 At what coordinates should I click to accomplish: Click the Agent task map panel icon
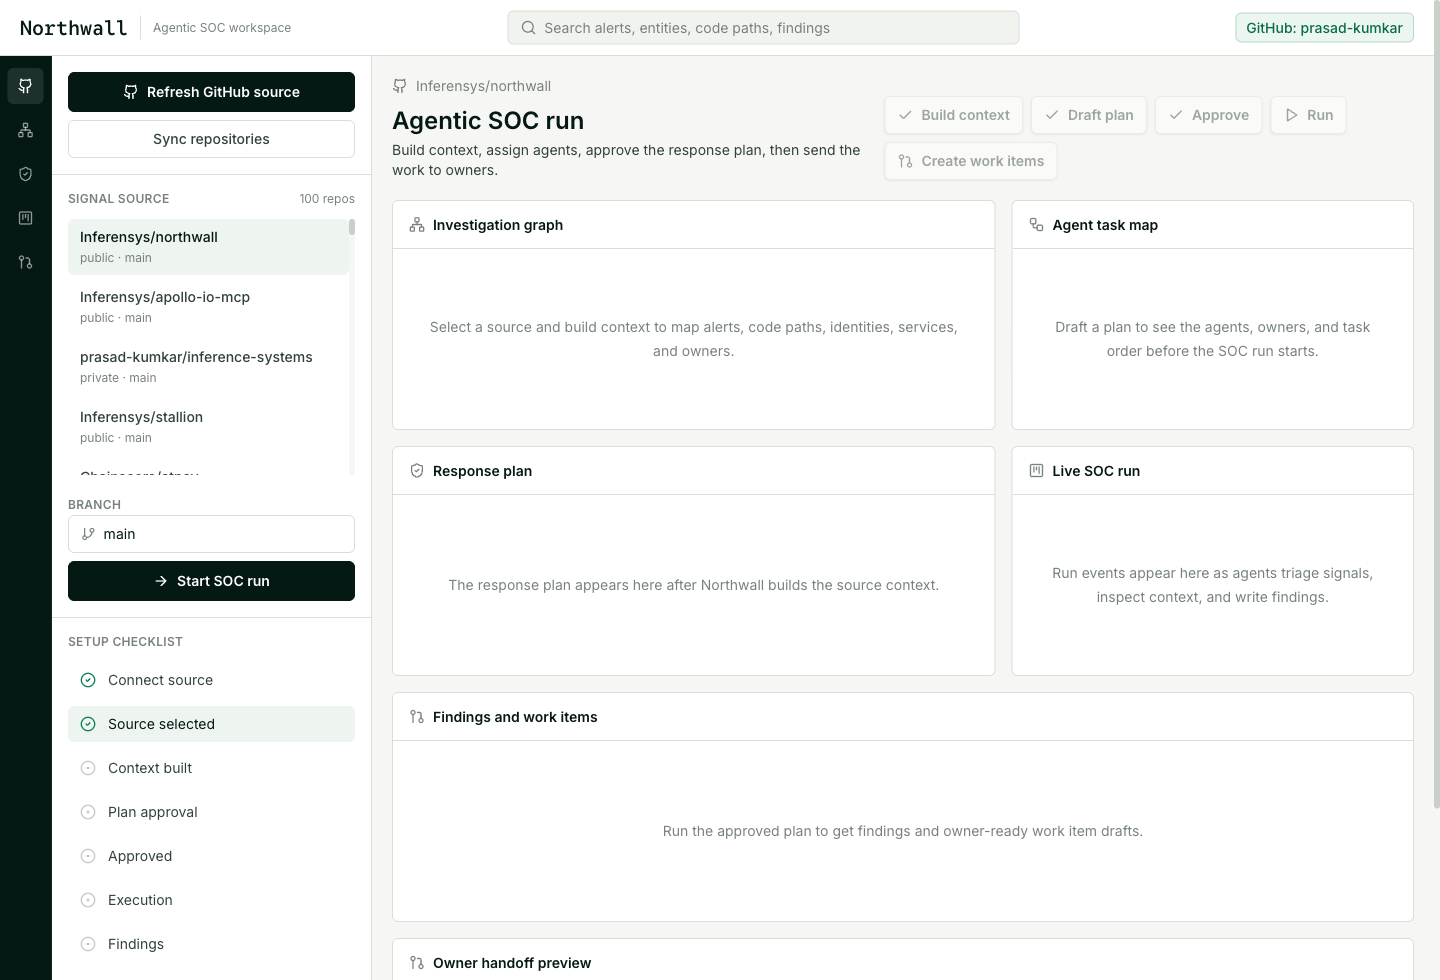click(1036, 225)
